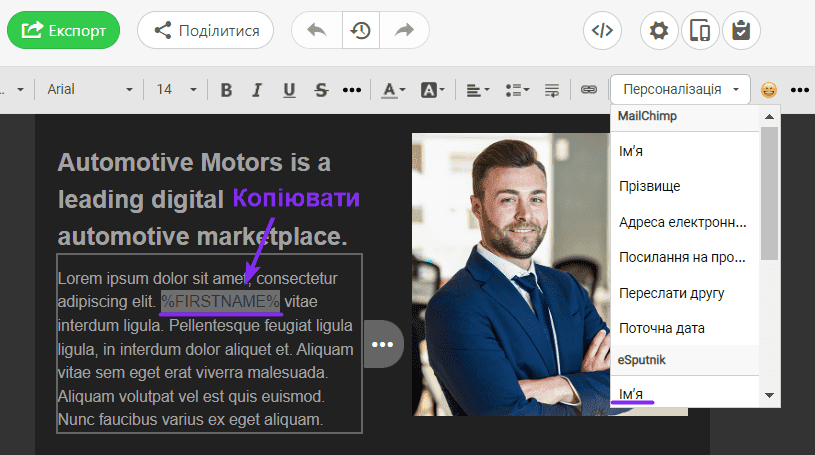815x455 pixels.
Task: Open the version history clock icon
Action: click(x=360, y=30)
